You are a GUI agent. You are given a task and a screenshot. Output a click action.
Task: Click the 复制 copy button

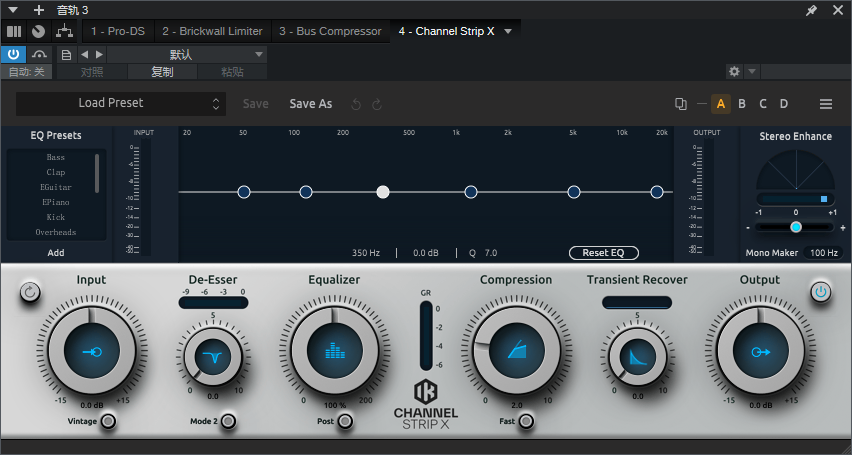point(162,72)
